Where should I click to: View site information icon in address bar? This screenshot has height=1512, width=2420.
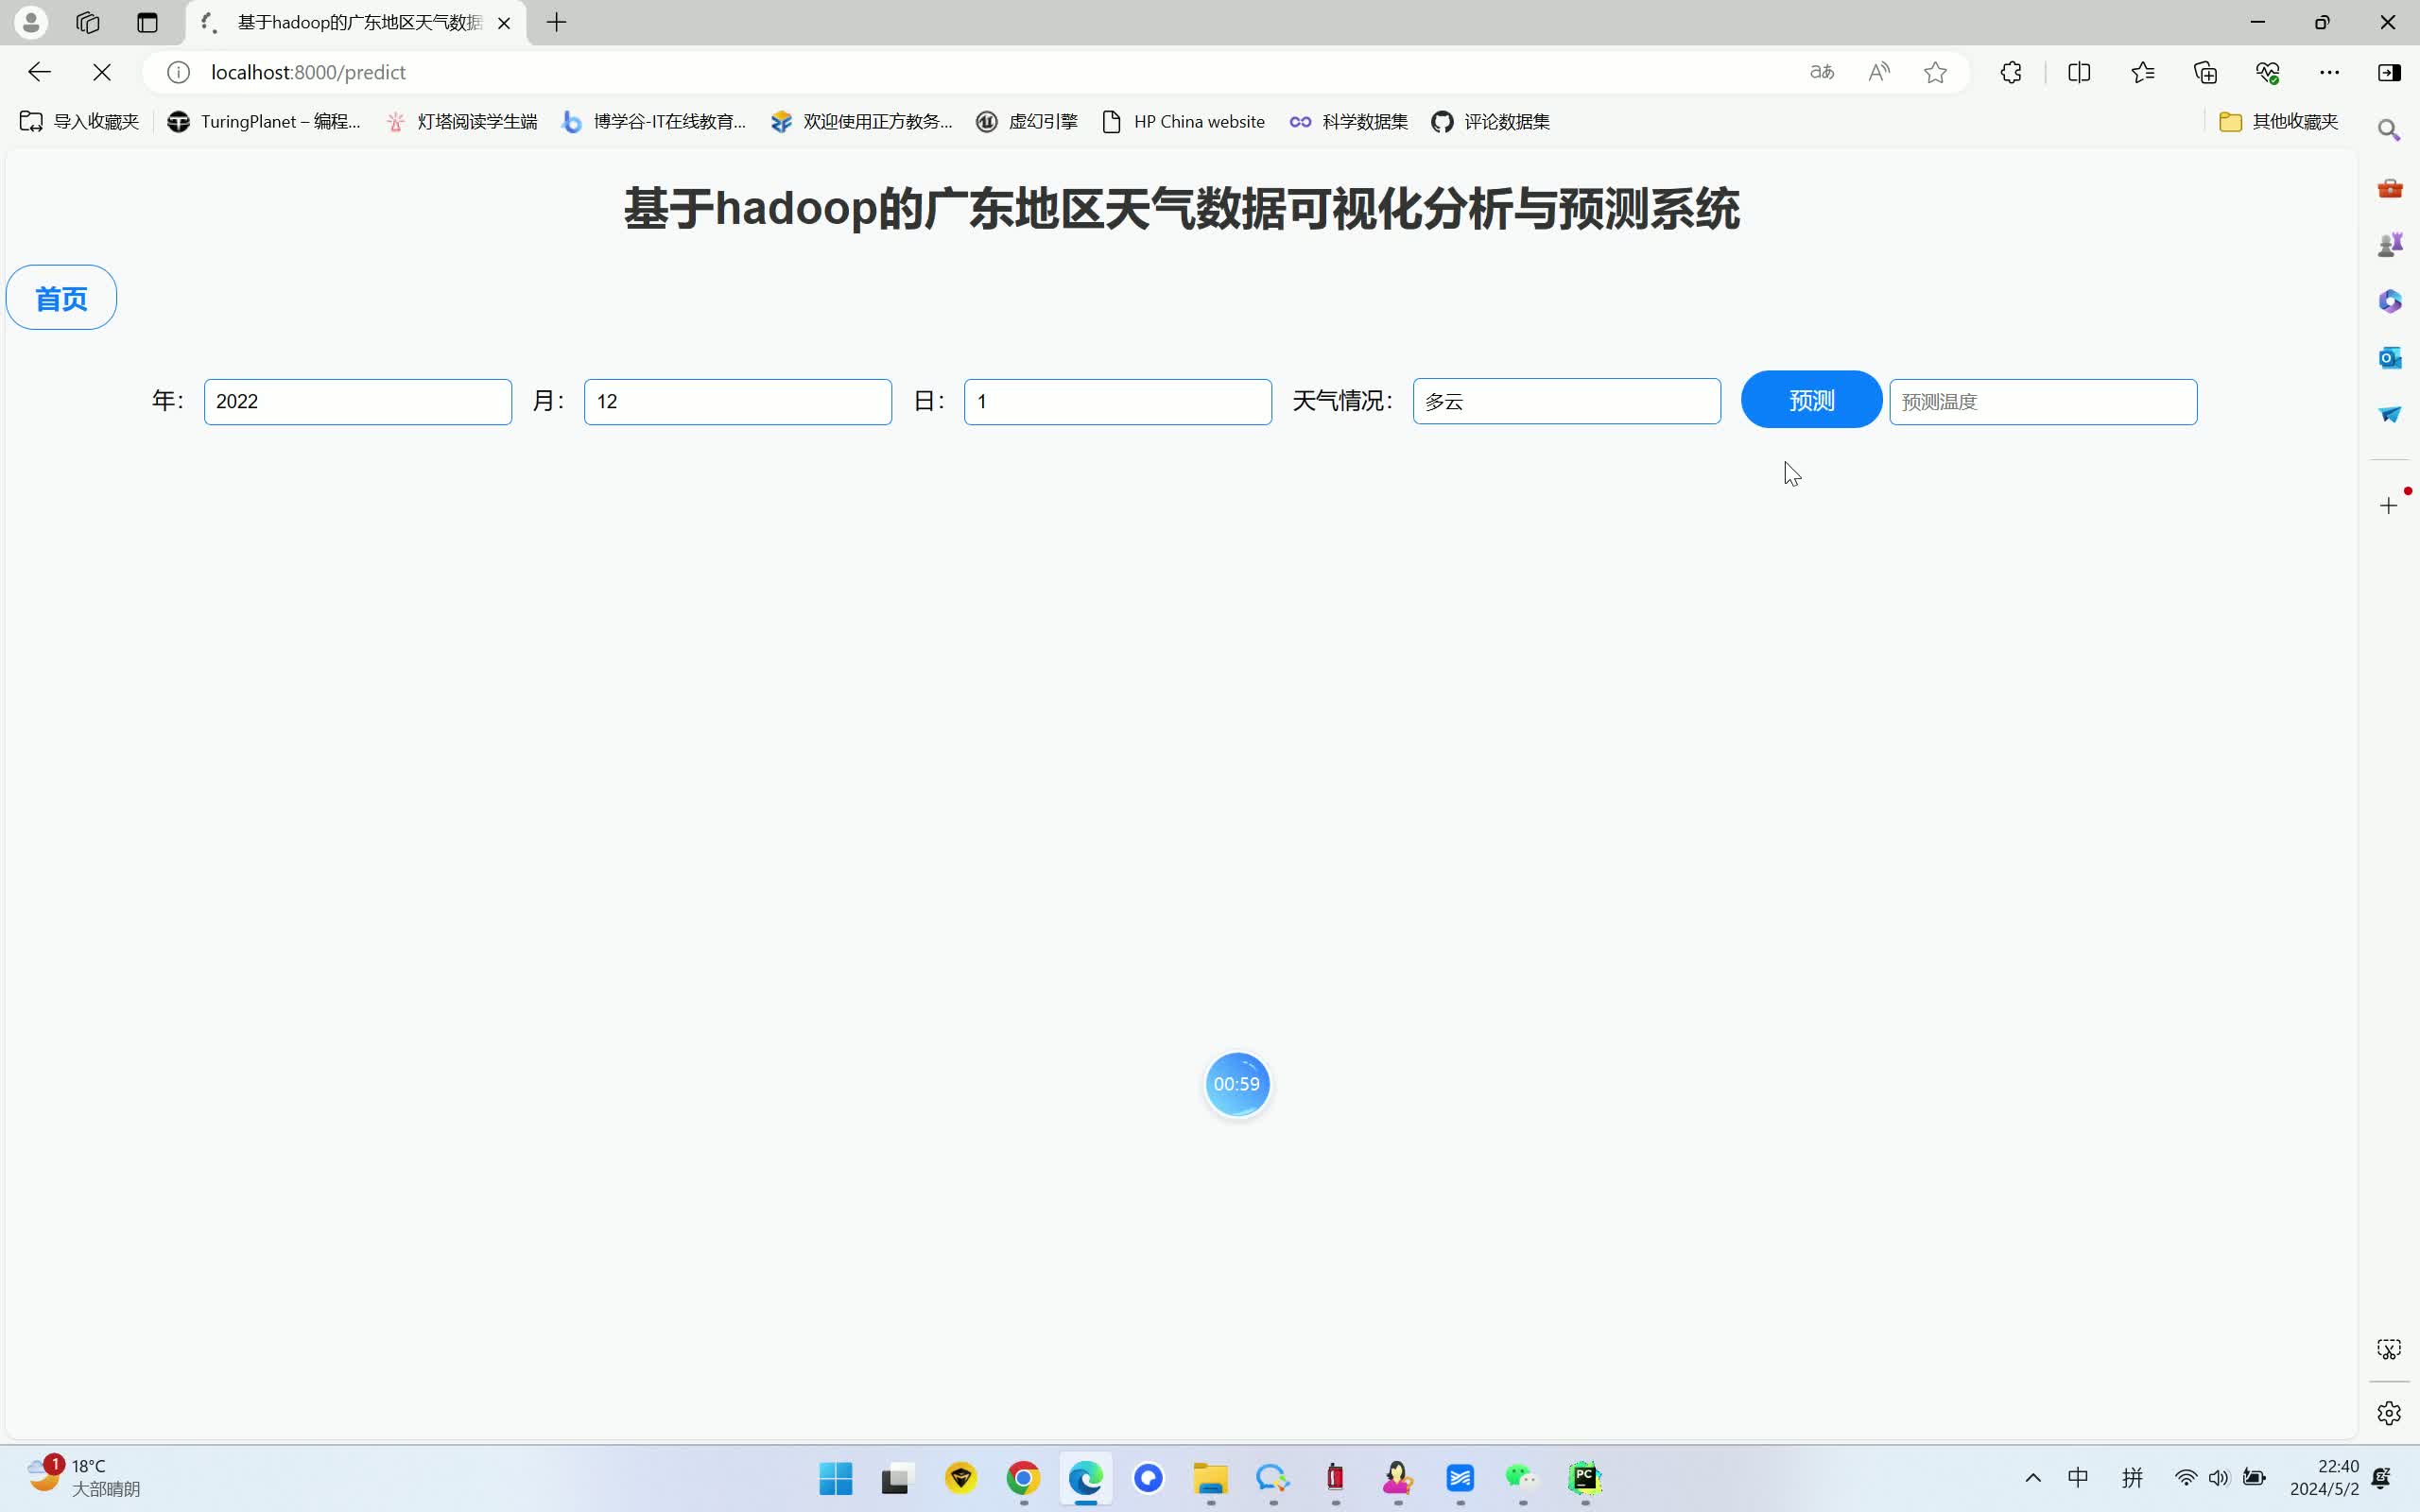pyautogui.click(x=178, y=72)
